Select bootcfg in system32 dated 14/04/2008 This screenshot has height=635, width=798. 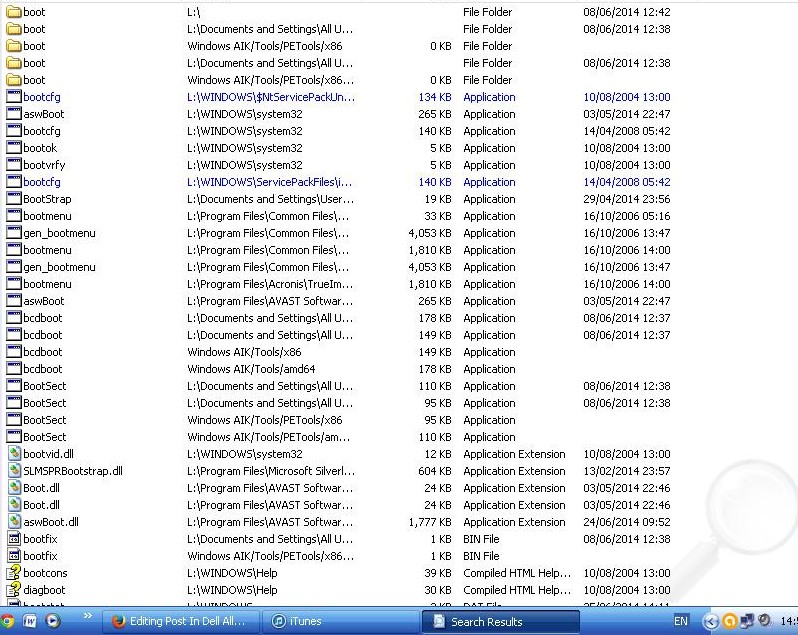tap(42, 131)
